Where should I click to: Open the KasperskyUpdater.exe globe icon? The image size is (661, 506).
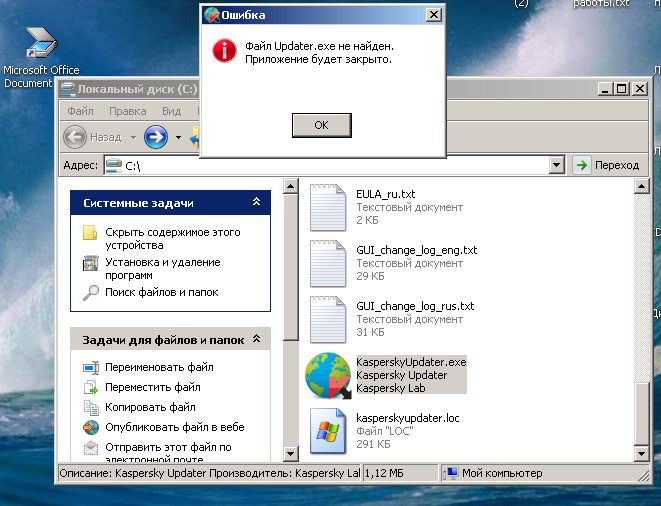328,375
